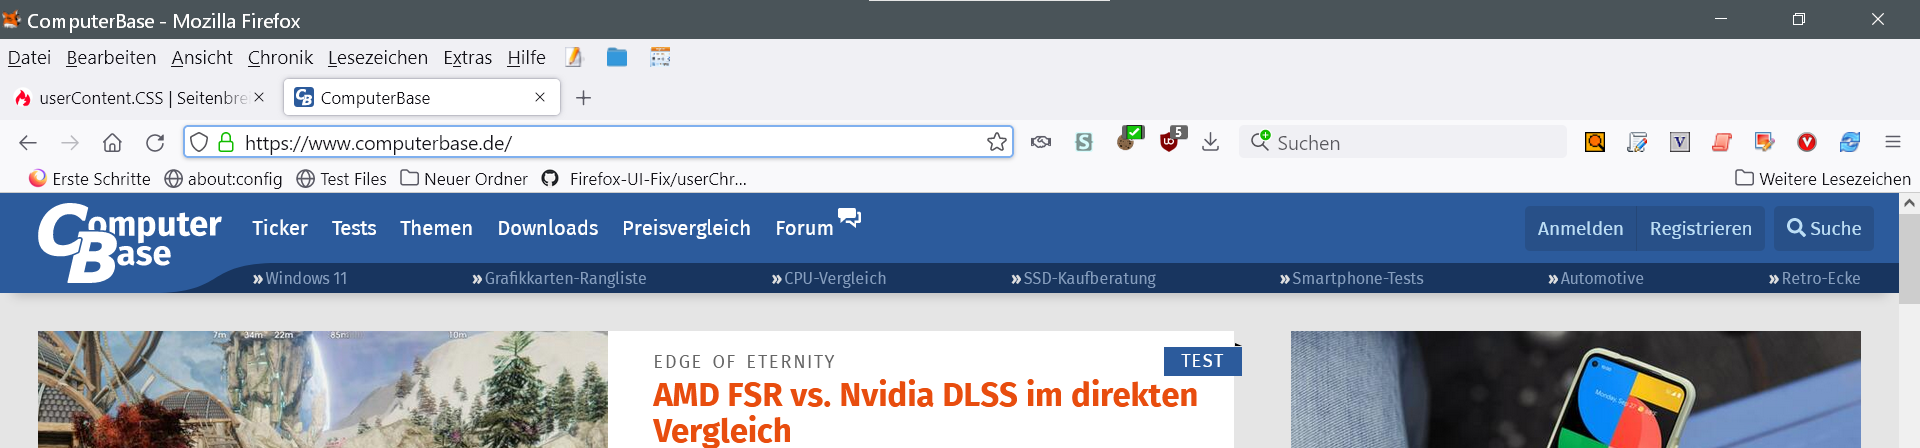Click the handshake extension icon
Viewport: 1920px width, 448px height.
tap(1041, 142)
